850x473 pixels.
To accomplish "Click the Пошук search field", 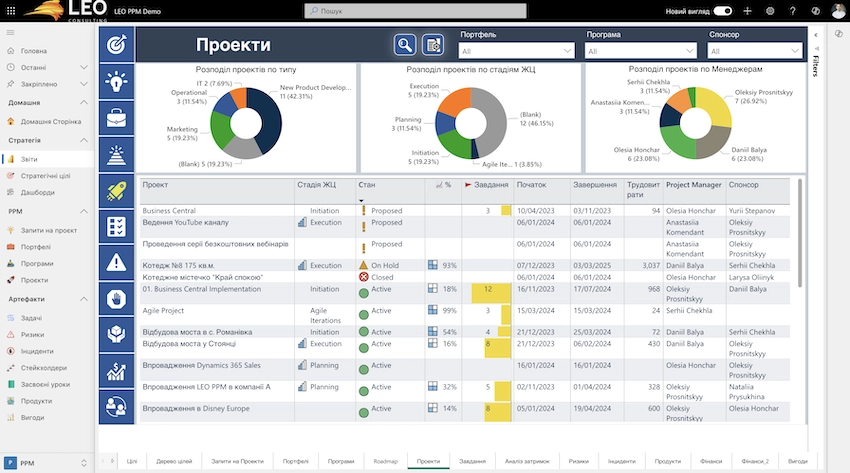I will (424, 11).
